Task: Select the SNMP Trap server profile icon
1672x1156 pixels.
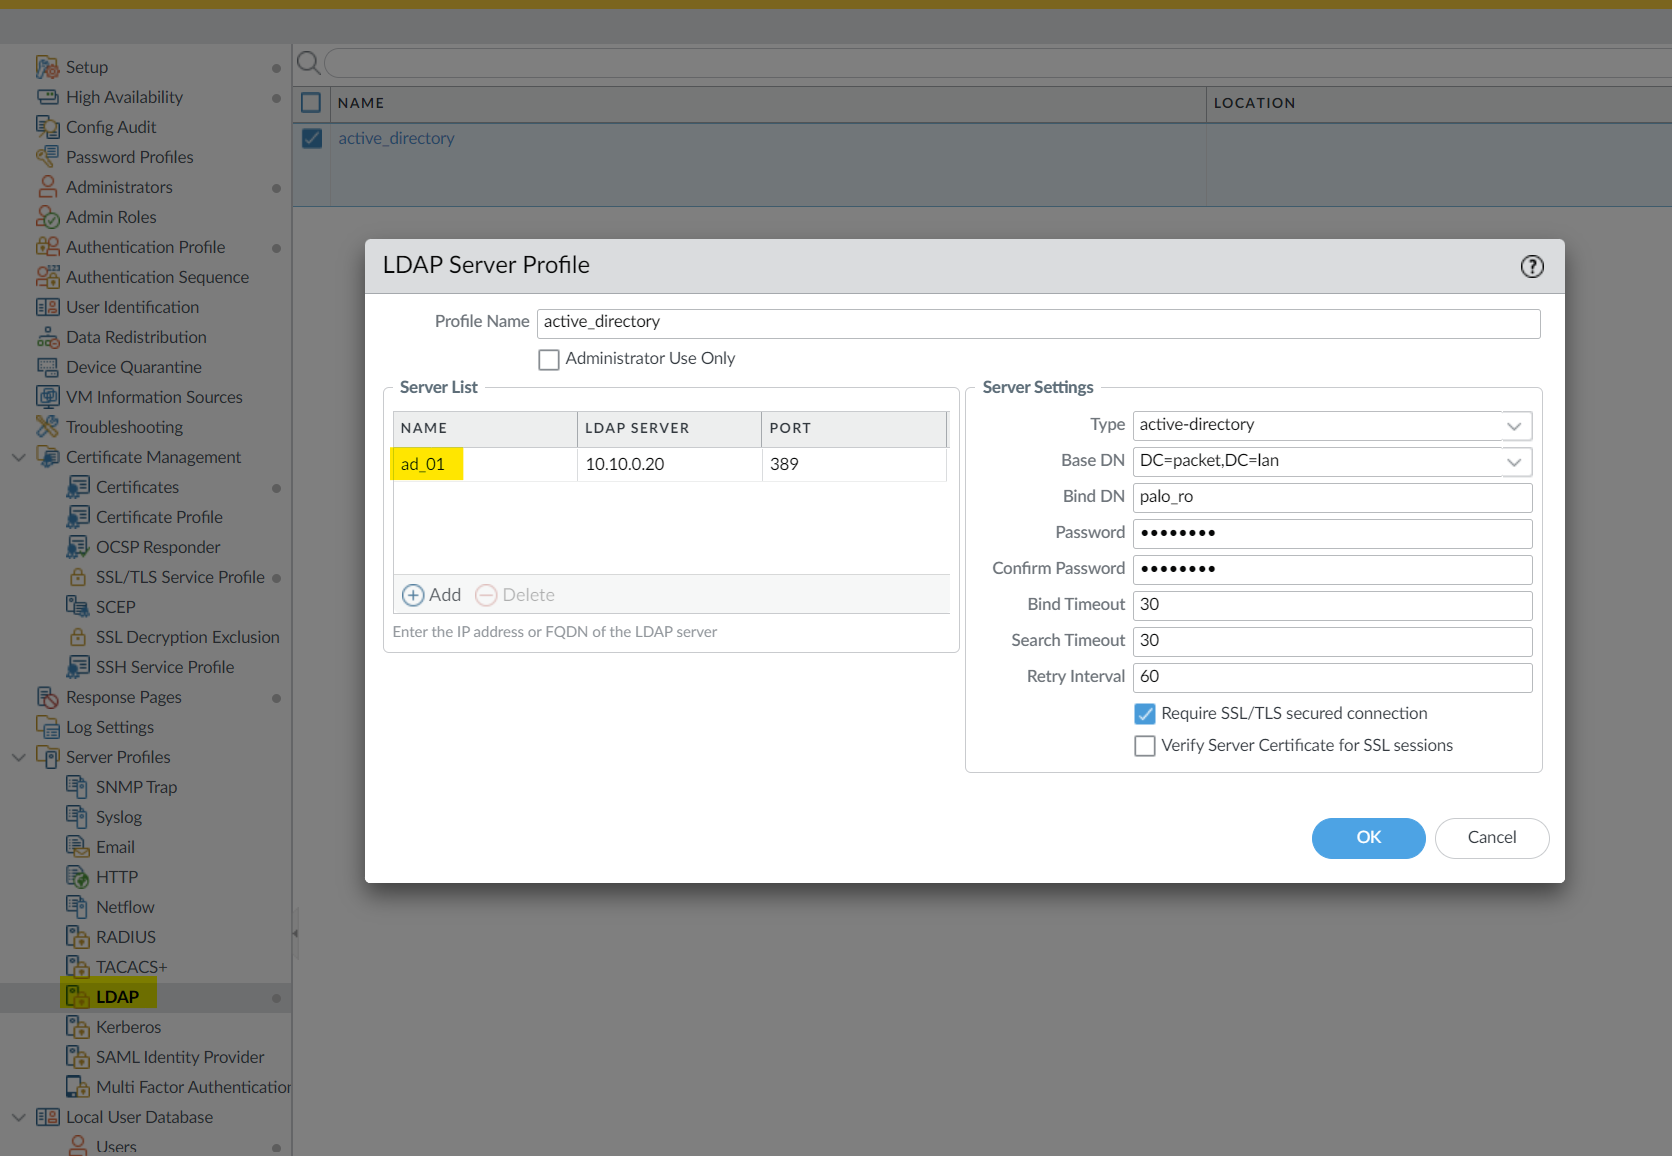Action: tap(78, 786)
